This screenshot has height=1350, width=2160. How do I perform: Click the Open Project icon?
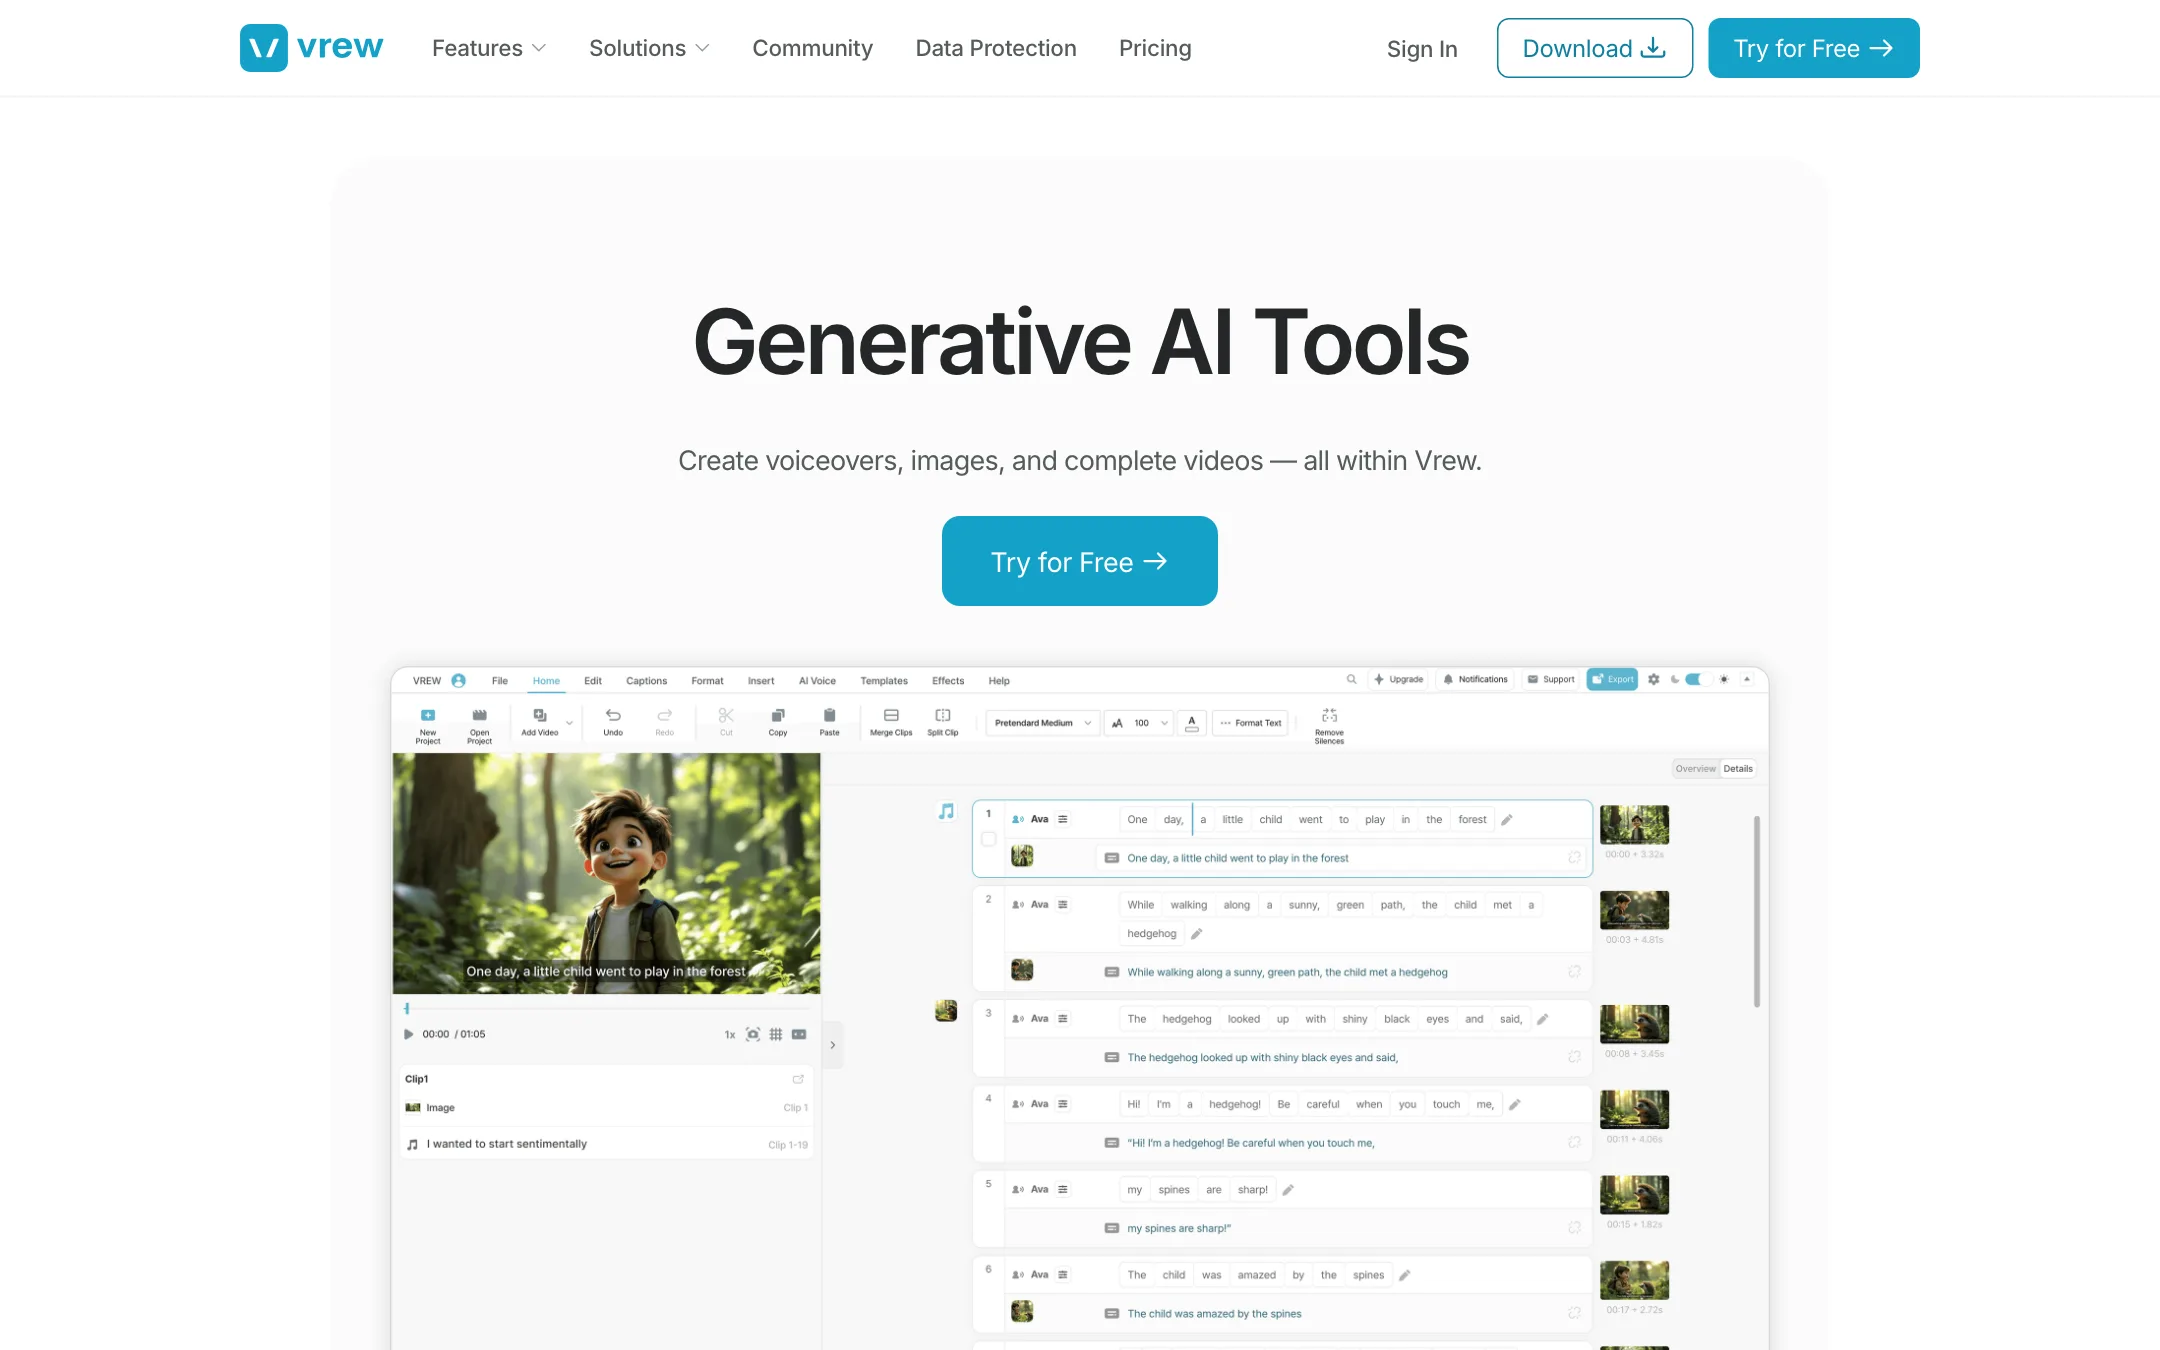pyautogui.click(x=480, y=715)
